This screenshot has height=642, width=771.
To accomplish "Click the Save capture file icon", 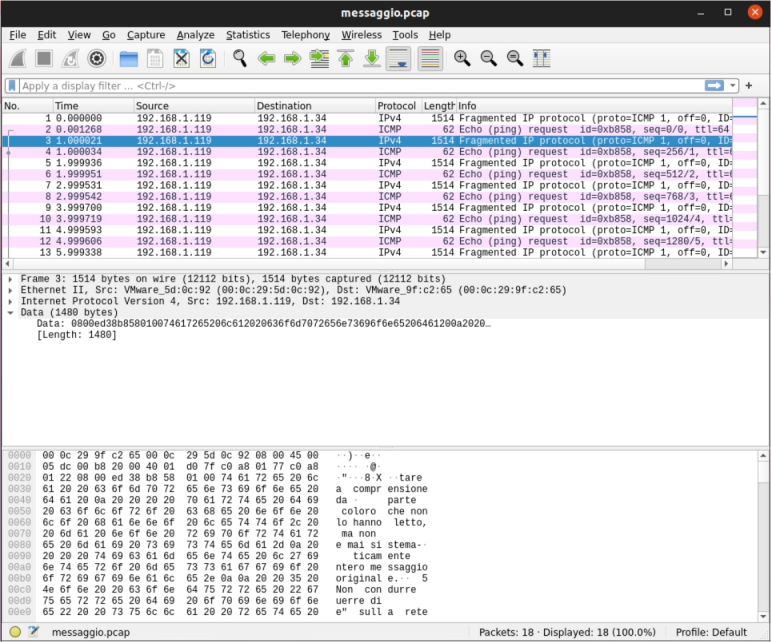I will point(155,58).
